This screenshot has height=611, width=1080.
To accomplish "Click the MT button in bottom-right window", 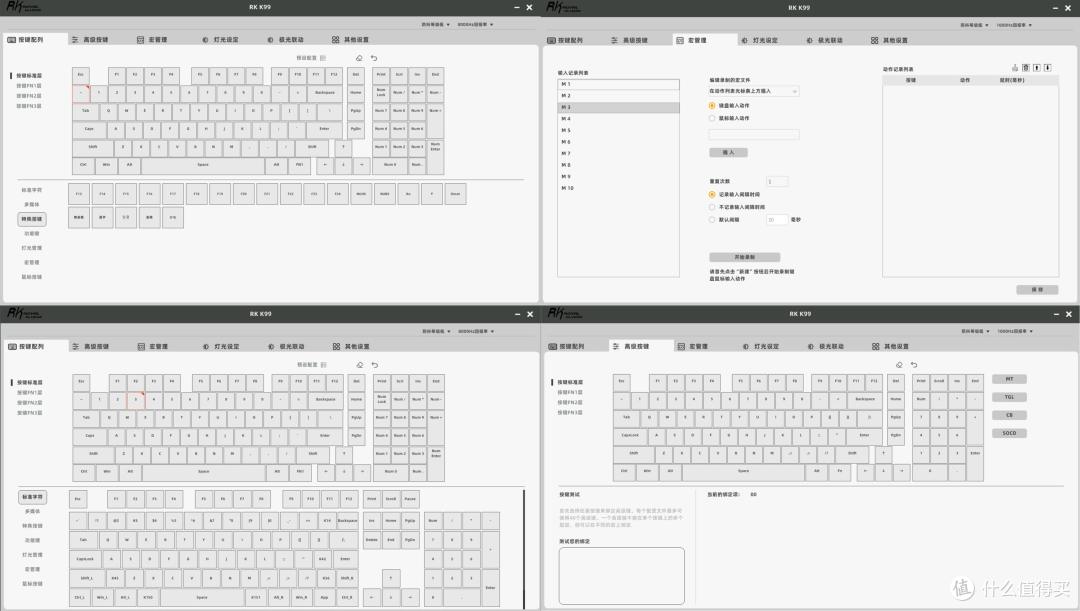I will pos(1009,379).
